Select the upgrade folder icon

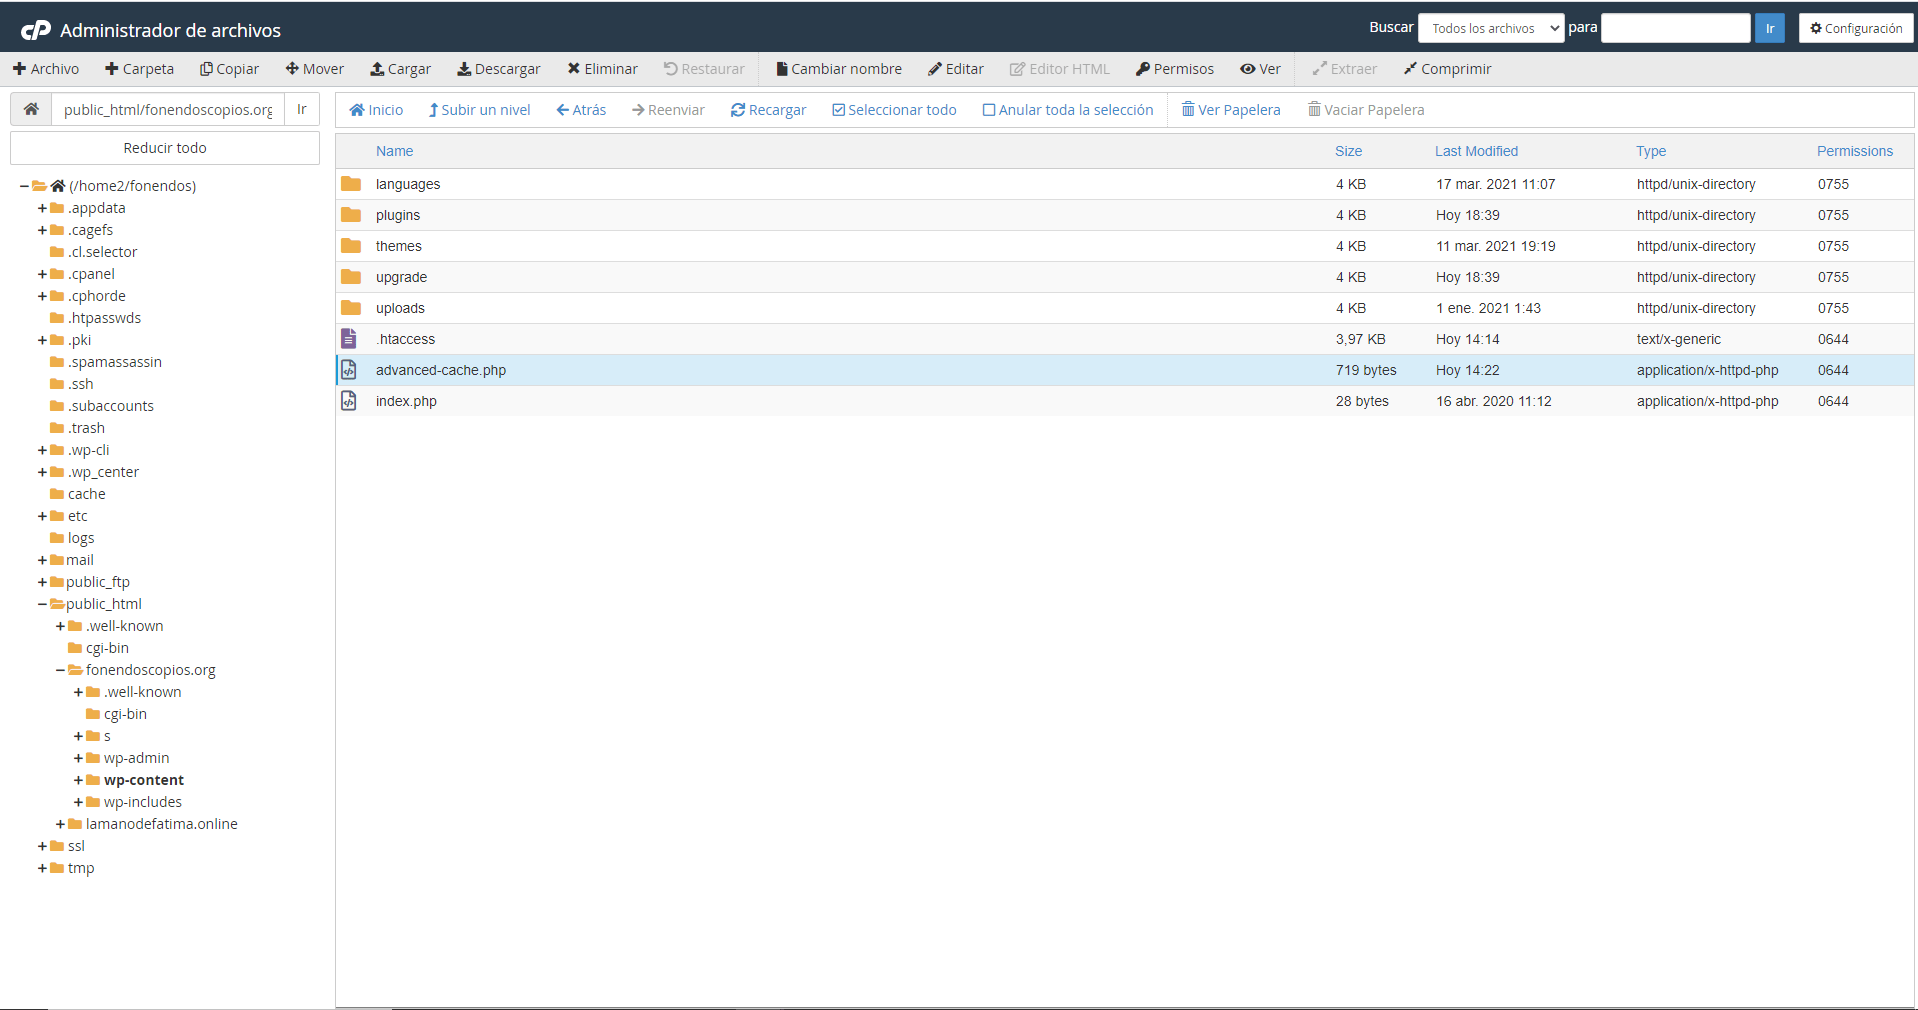click(351, 277)
